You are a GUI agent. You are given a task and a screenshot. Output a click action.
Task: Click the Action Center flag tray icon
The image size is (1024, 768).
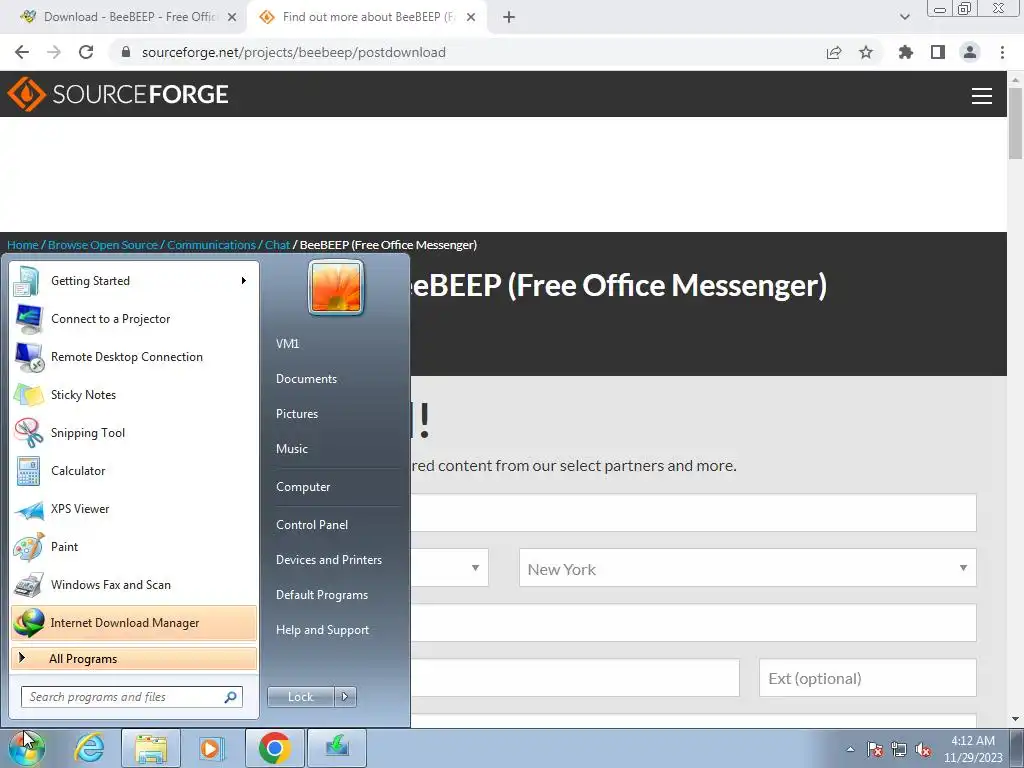pos(875,749)
